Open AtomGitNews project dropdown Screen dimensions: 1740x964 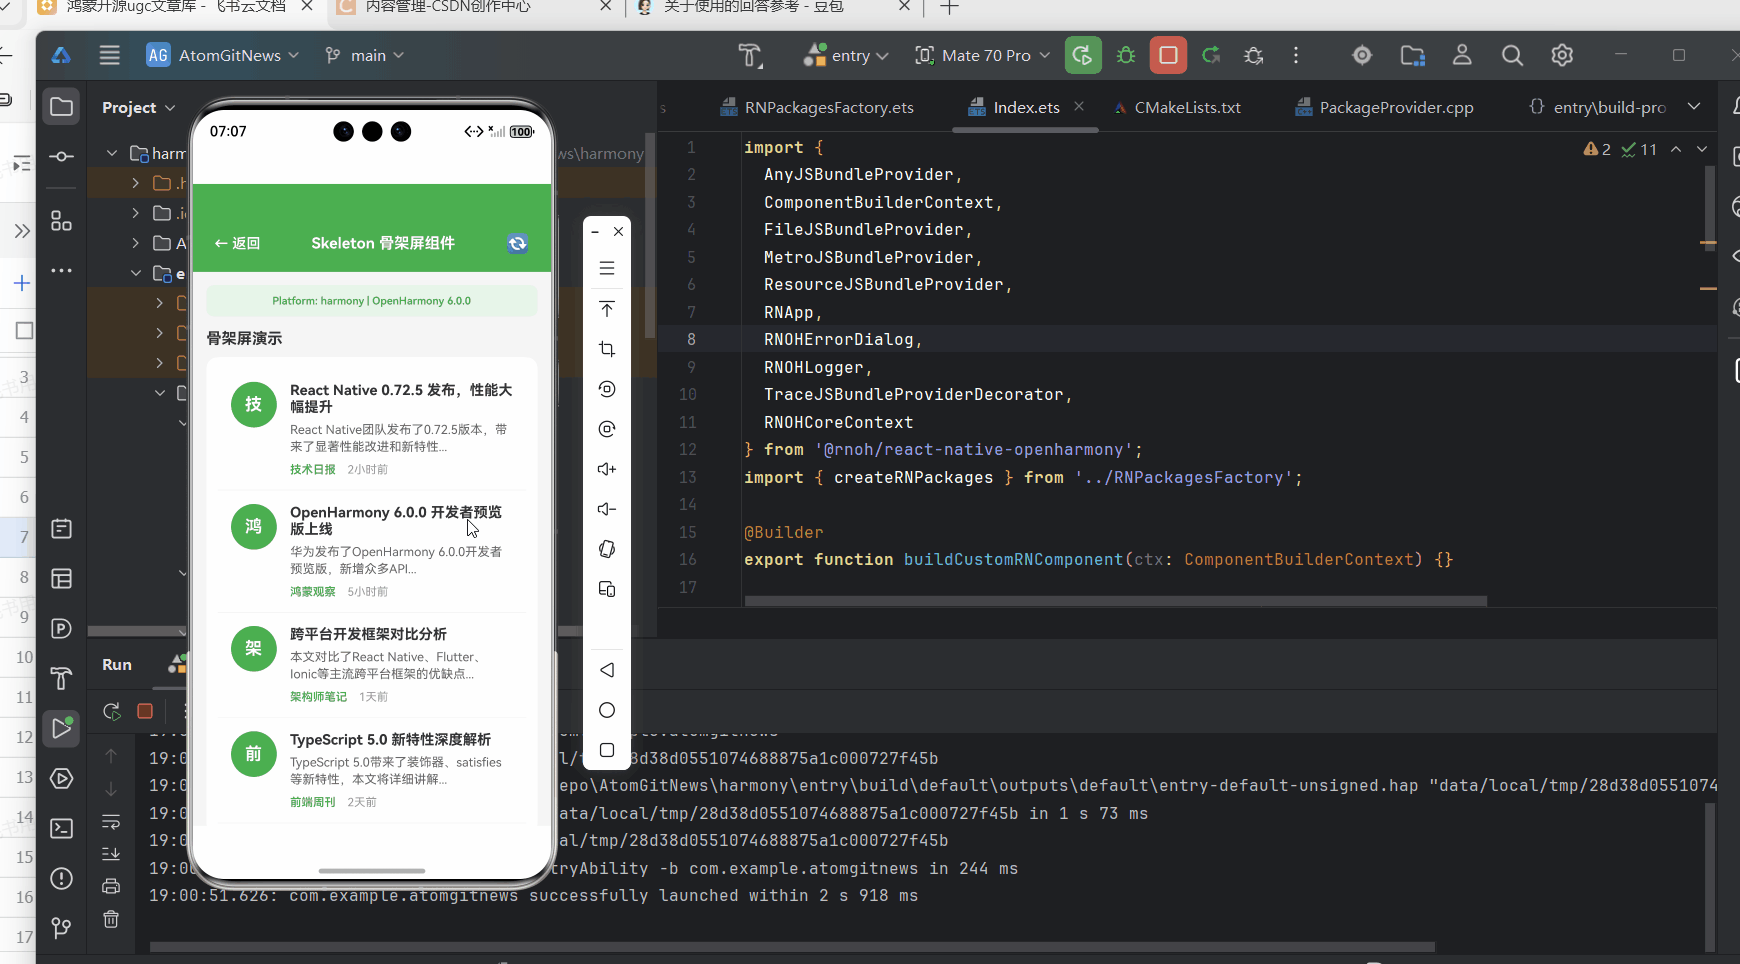point(222,55)
